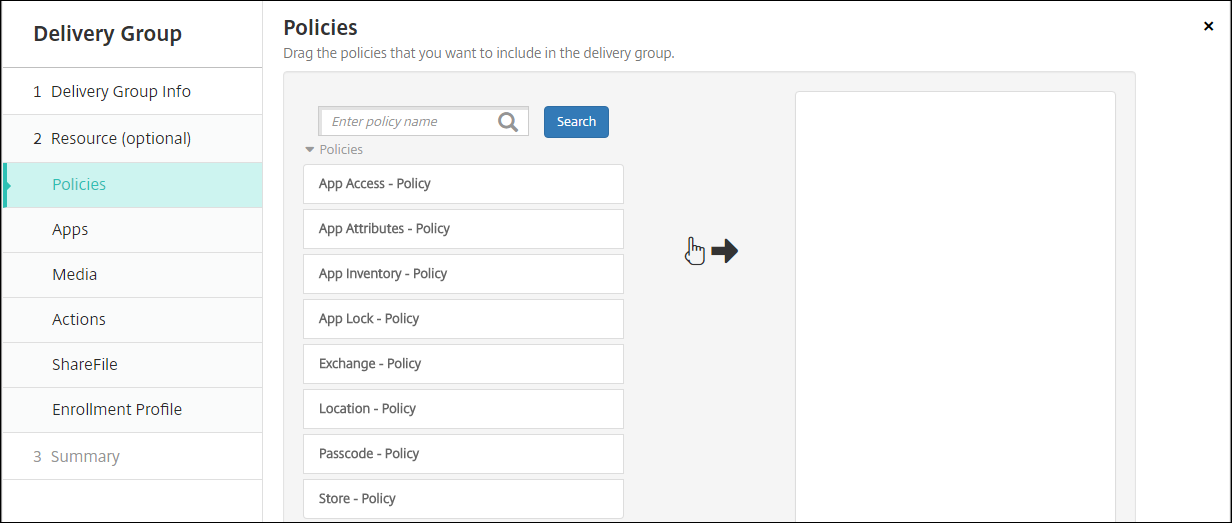Choose the App Lock policy item
Image resolution: width=1232 pixels, height=523 pixels.
point(463,319)
